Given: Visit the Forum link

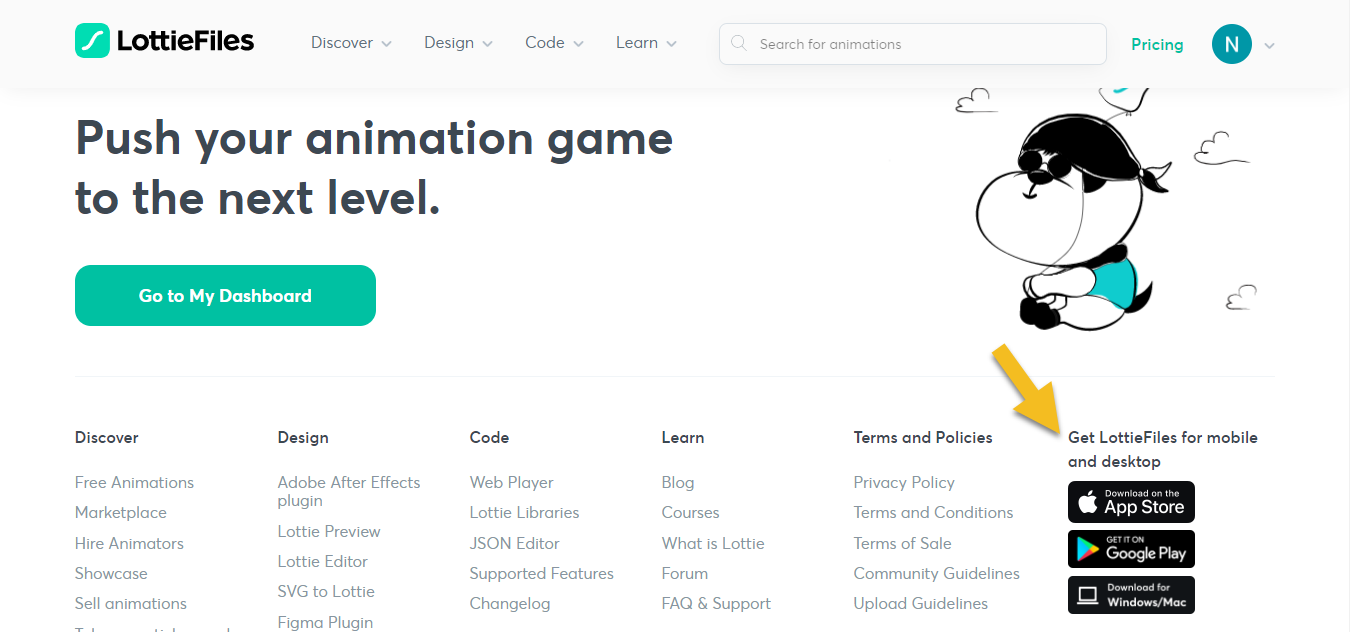Looking at the screenshot, I should click(685, 573).
